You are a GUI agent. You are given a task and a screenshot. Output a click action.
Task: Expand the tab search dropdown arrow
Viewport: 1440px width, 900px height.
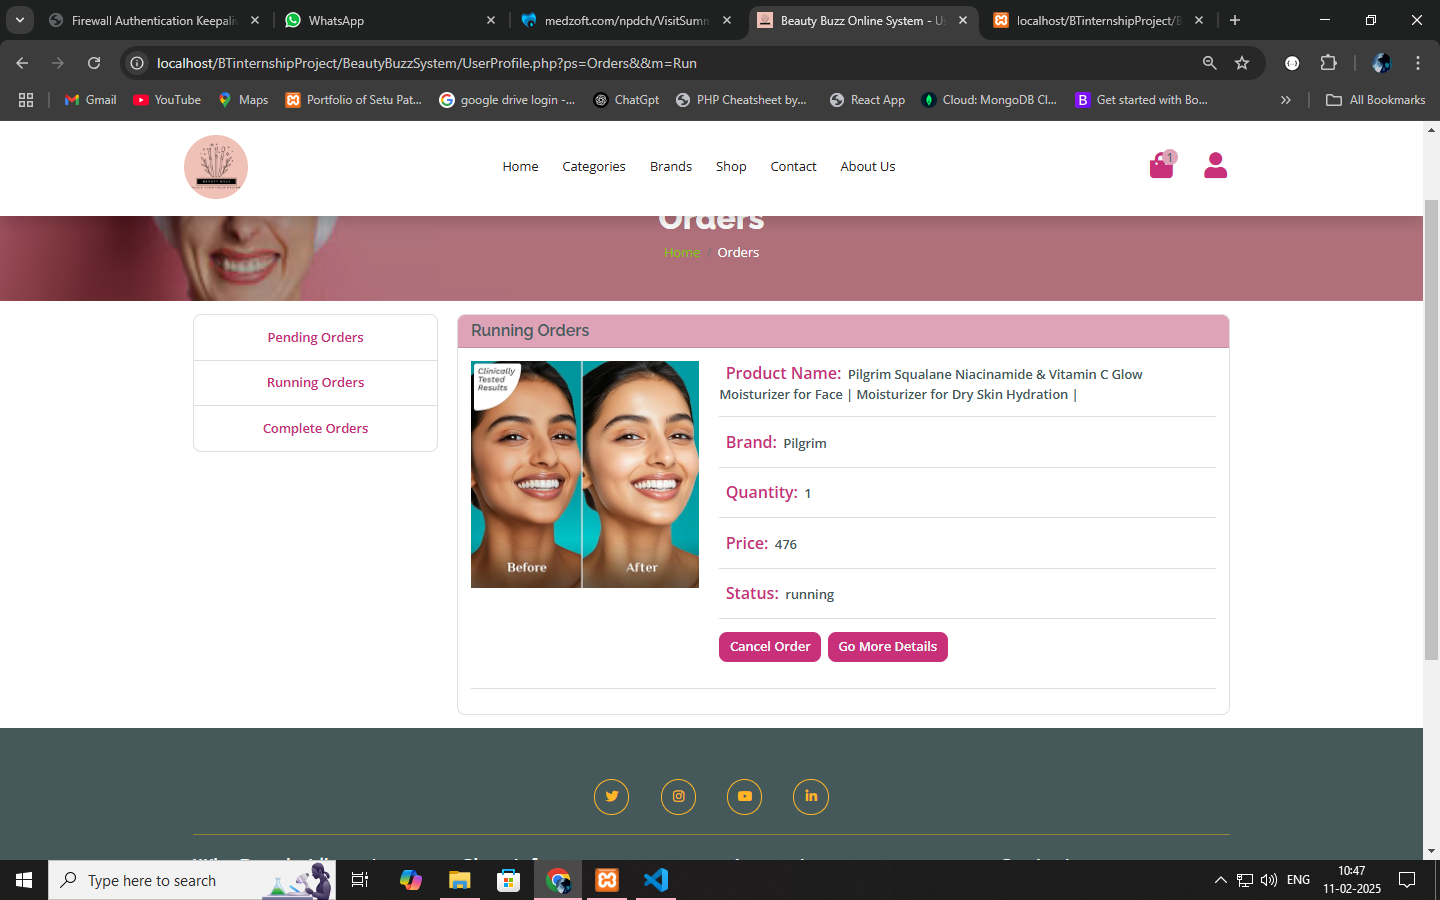20,20
